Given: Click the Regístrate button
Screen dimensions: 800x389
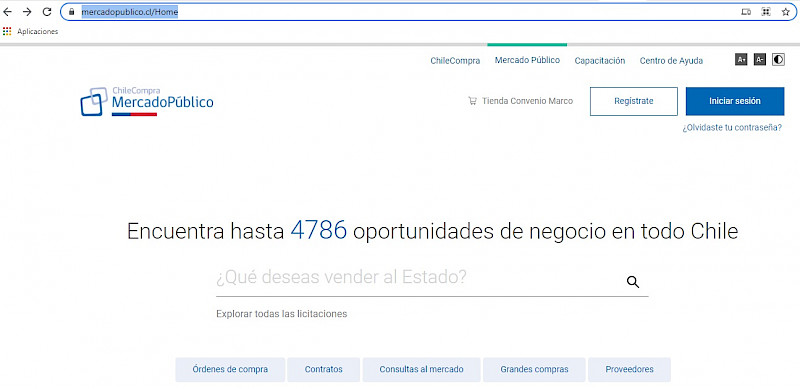Looking at the screenshot, I should click(x=634, y=101).
